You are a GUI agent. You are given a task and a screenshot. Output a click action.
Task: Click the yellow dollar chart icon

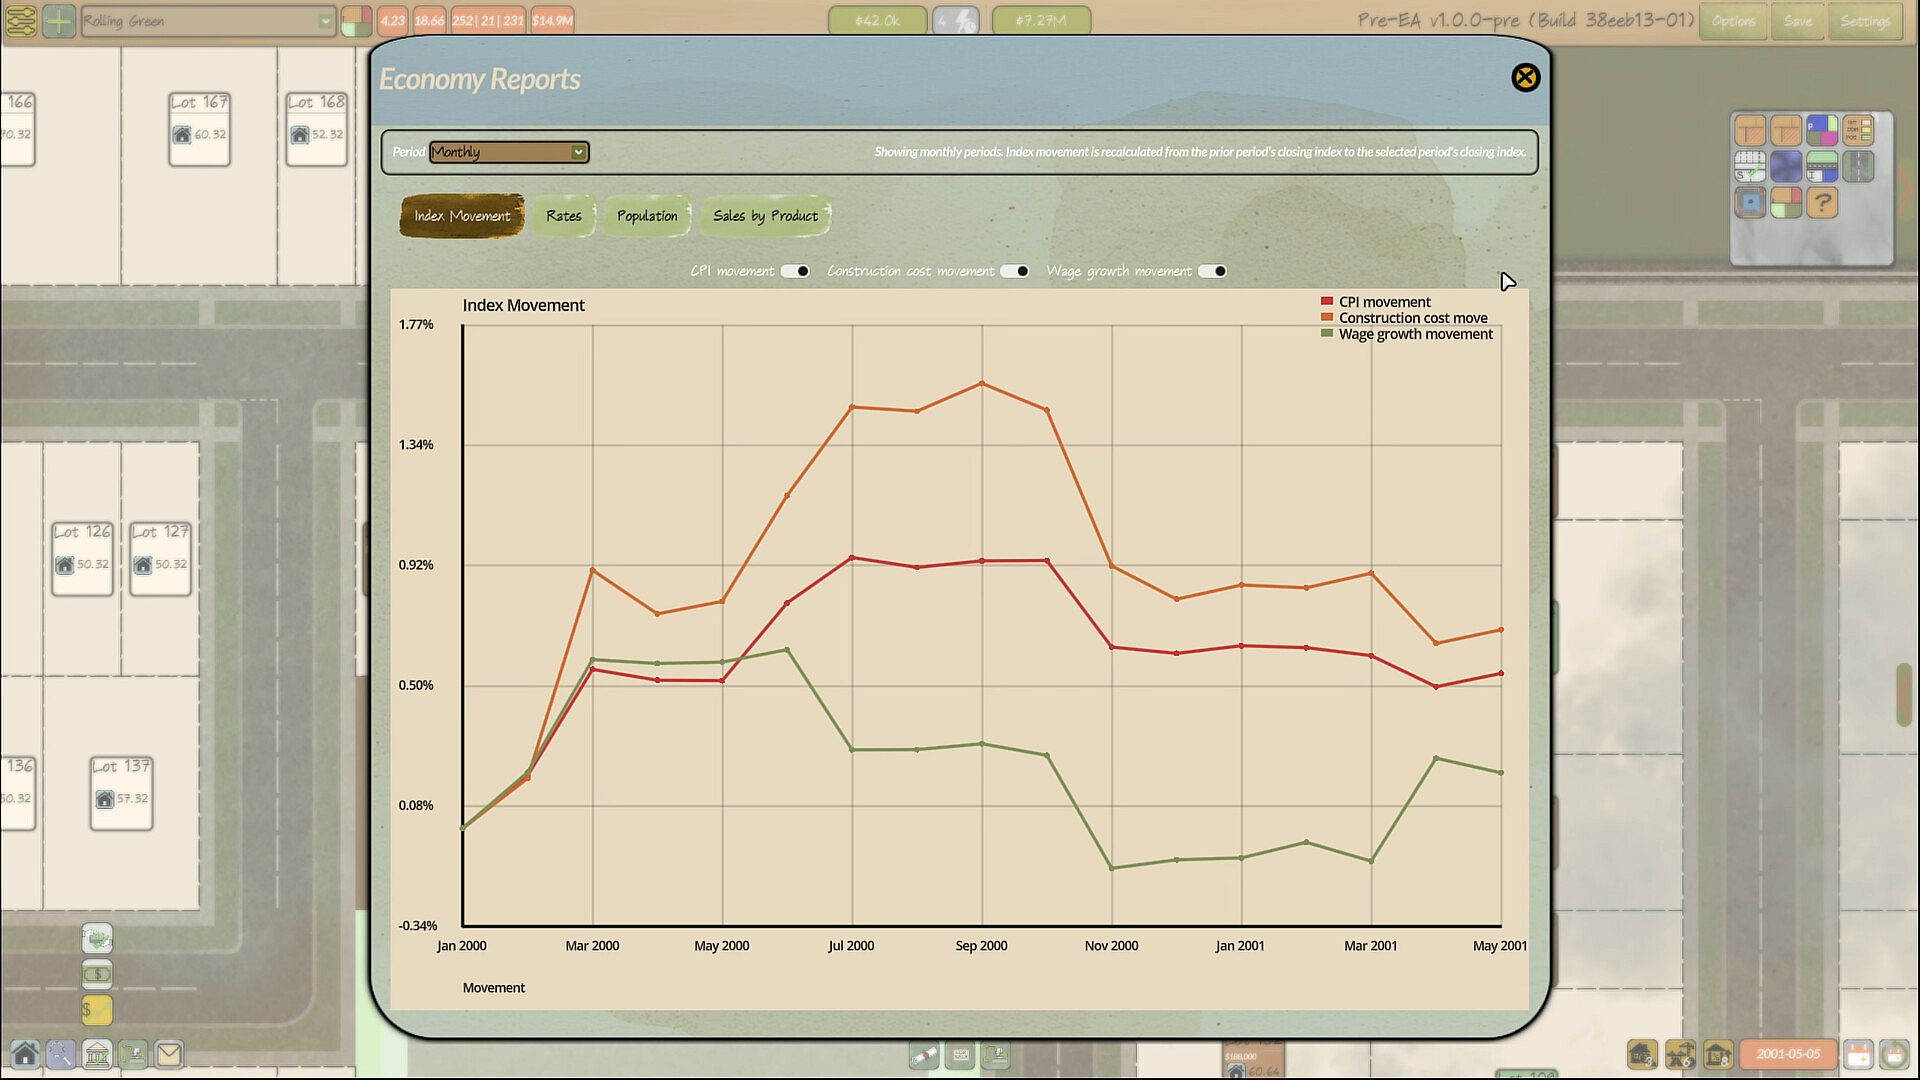[97, 1010]
